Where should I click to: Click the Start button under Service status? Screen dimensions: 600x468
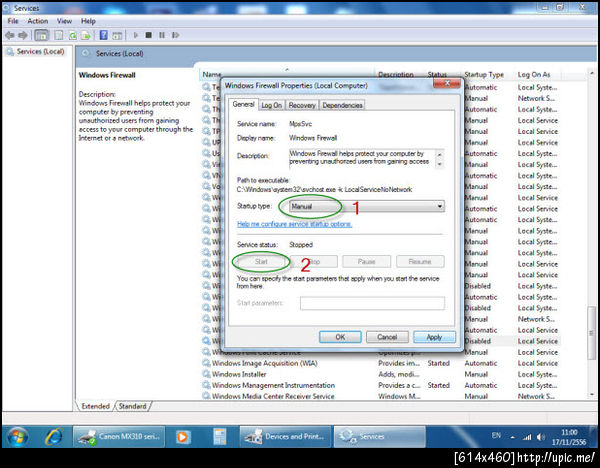pyautogui.click(x=261, y=262)
